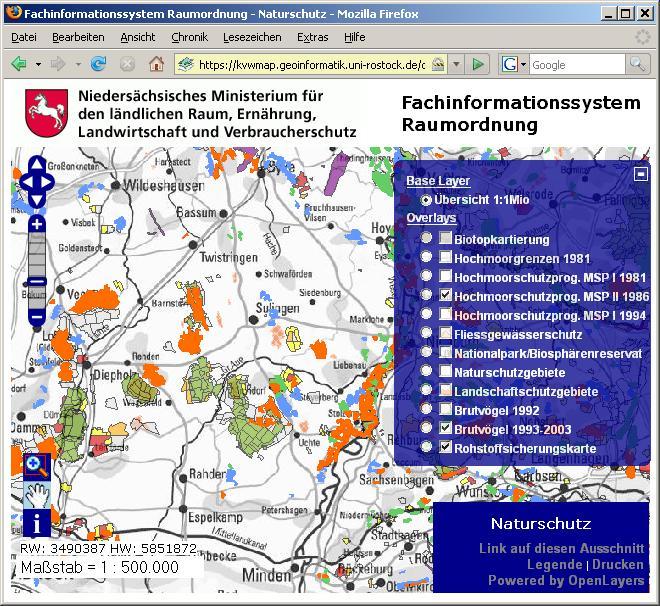Image resolution: width=660 pixels, height=606 pixels.
Task: Click the map zoom level slider bar
Action: click(x=37, y=270)
